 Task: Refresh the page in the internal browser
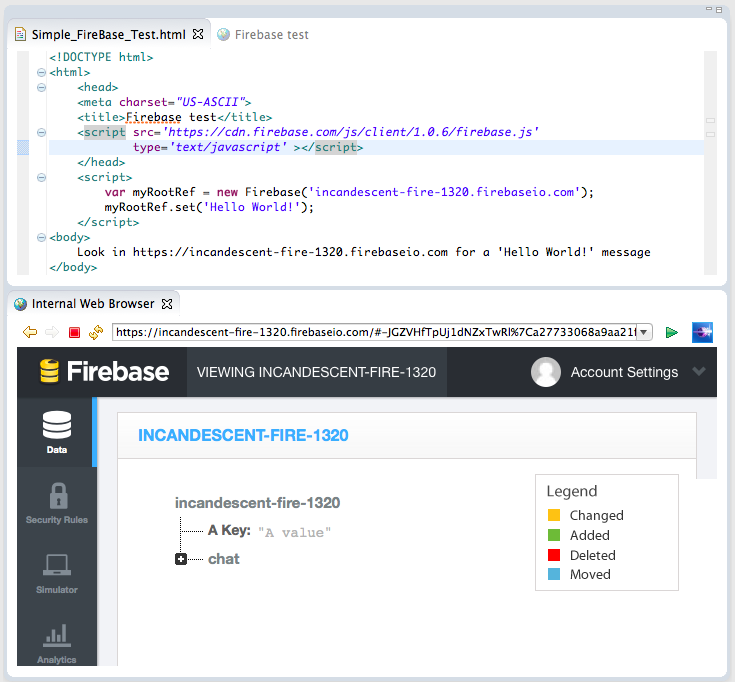tap(96, 332)
